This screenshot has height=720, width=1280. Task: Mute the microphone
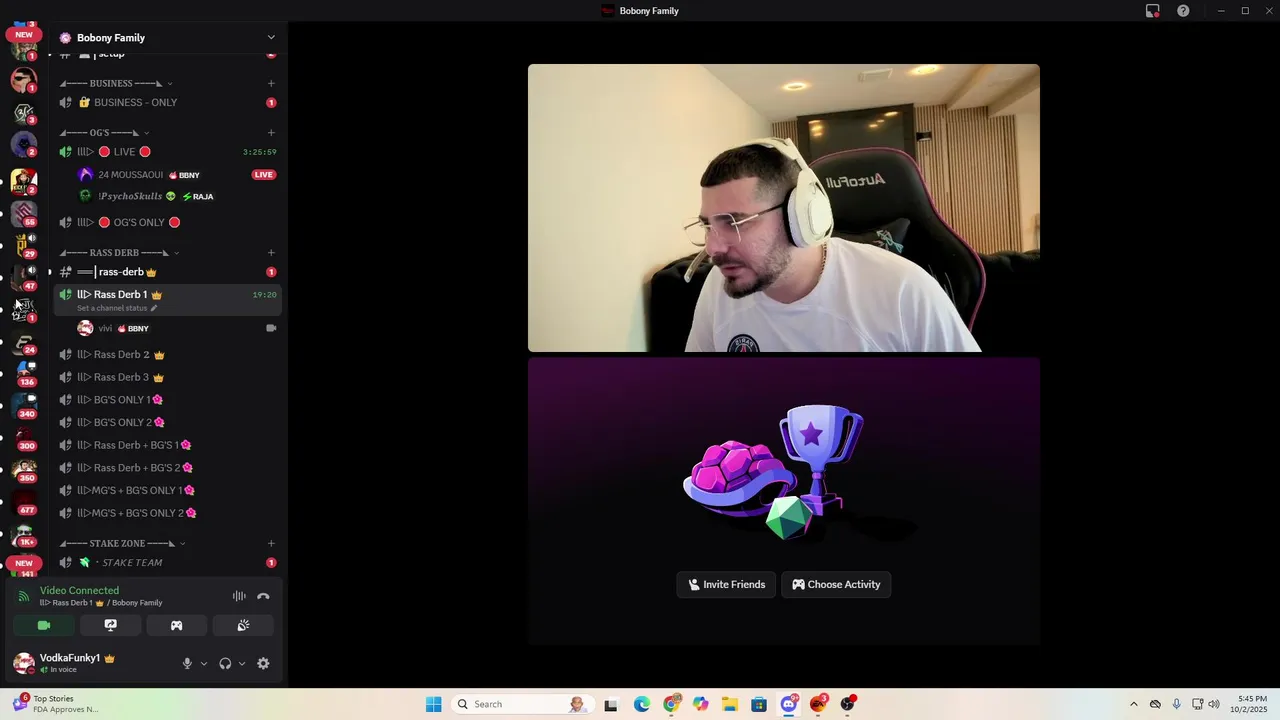pos(187,663)
